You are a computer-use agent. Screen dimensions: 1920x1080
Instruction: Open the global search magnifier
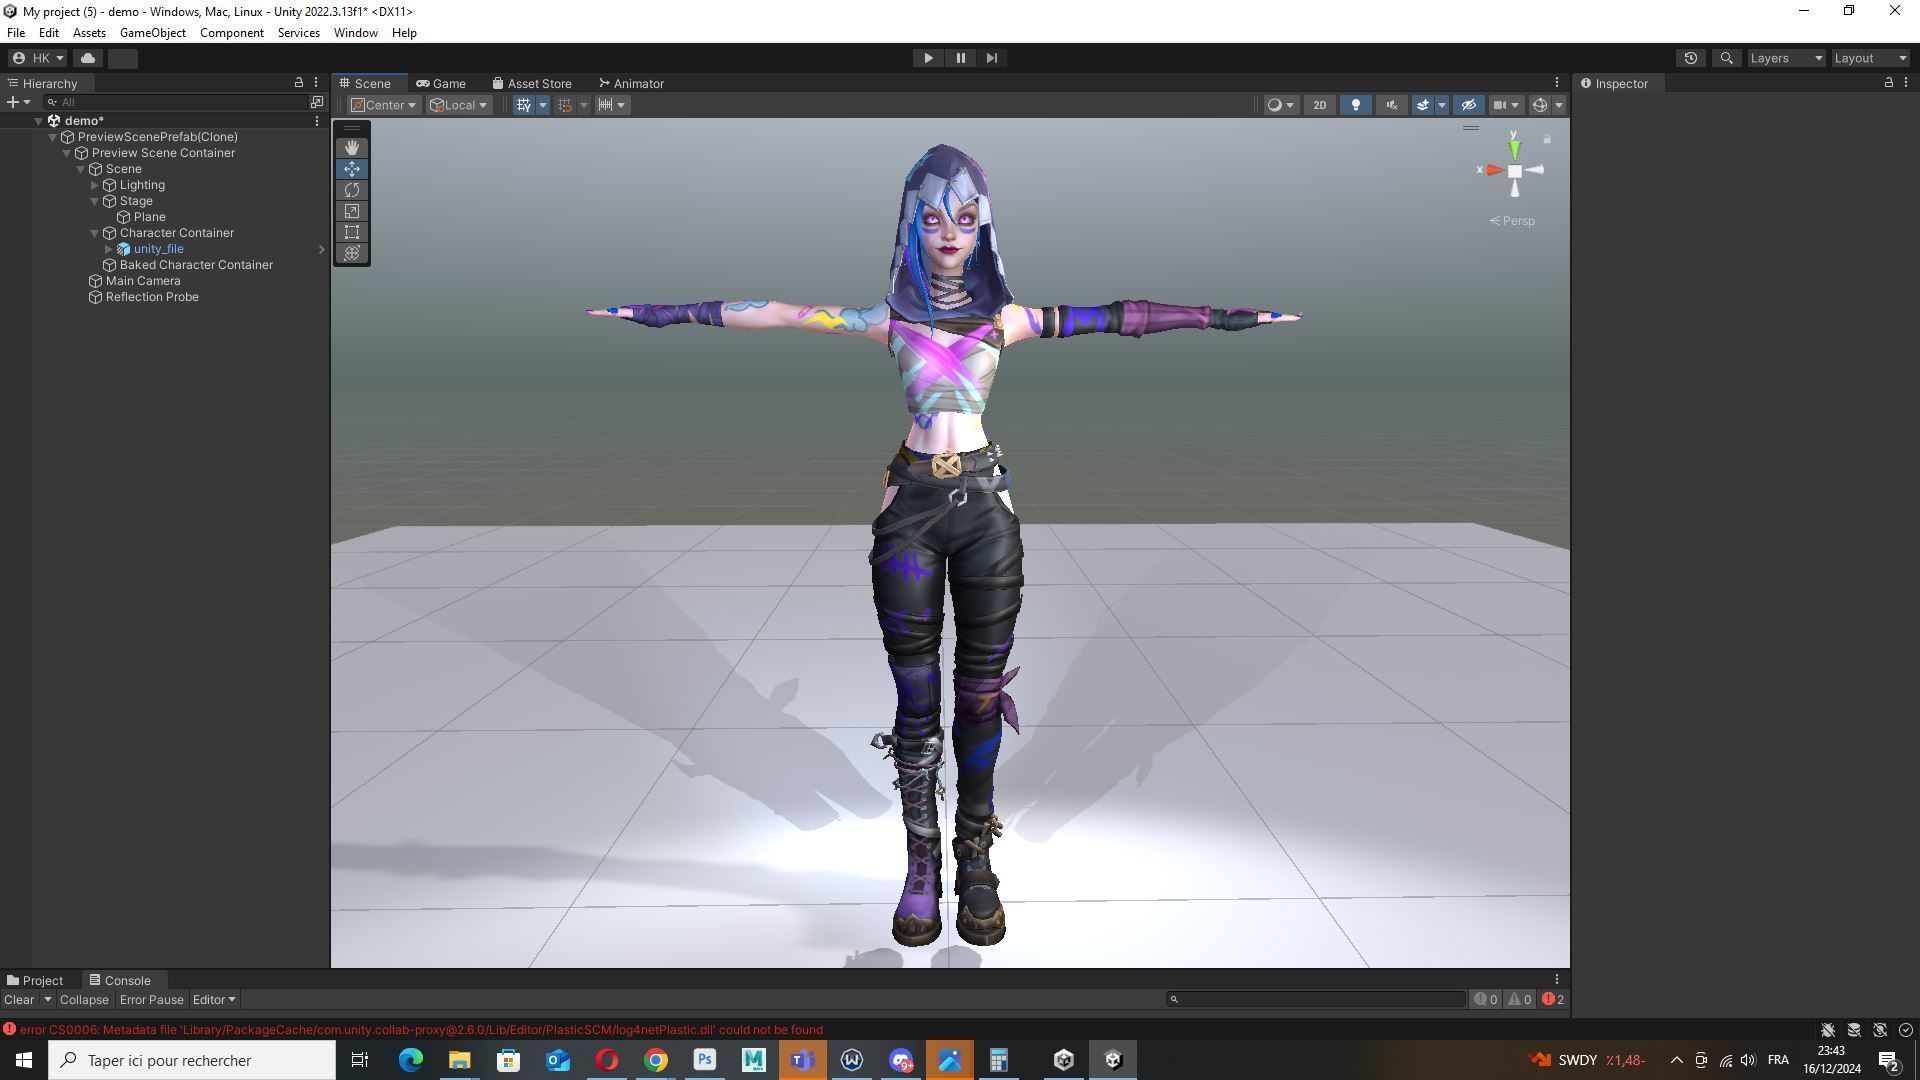[x=1727, y=58]
